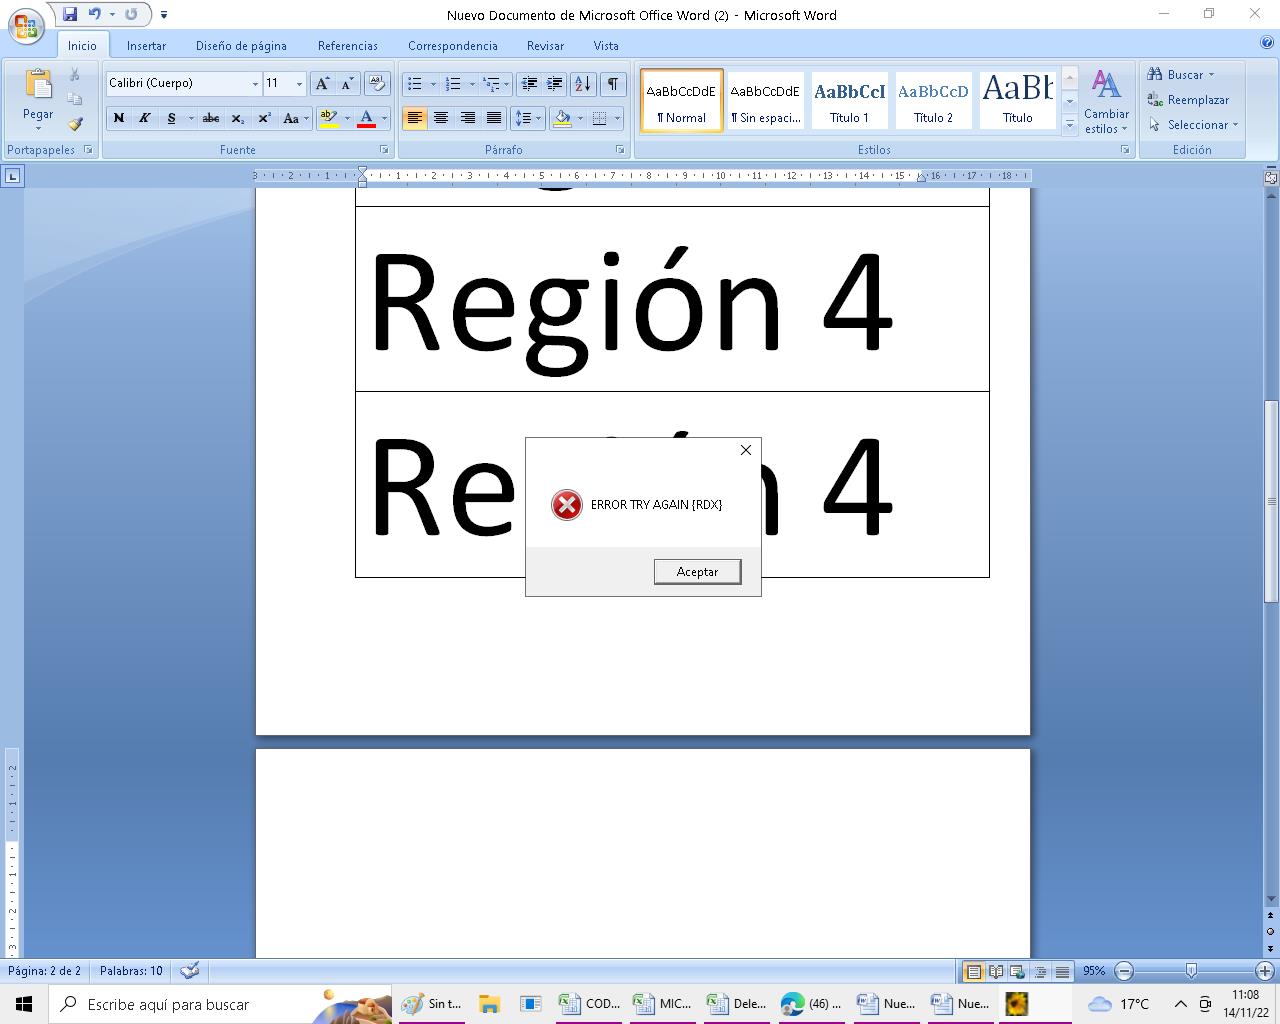1280x1024 pixels.
Task: Click the Format Painter brush icon
Action: pyautogui.click(x=75, y=124)
